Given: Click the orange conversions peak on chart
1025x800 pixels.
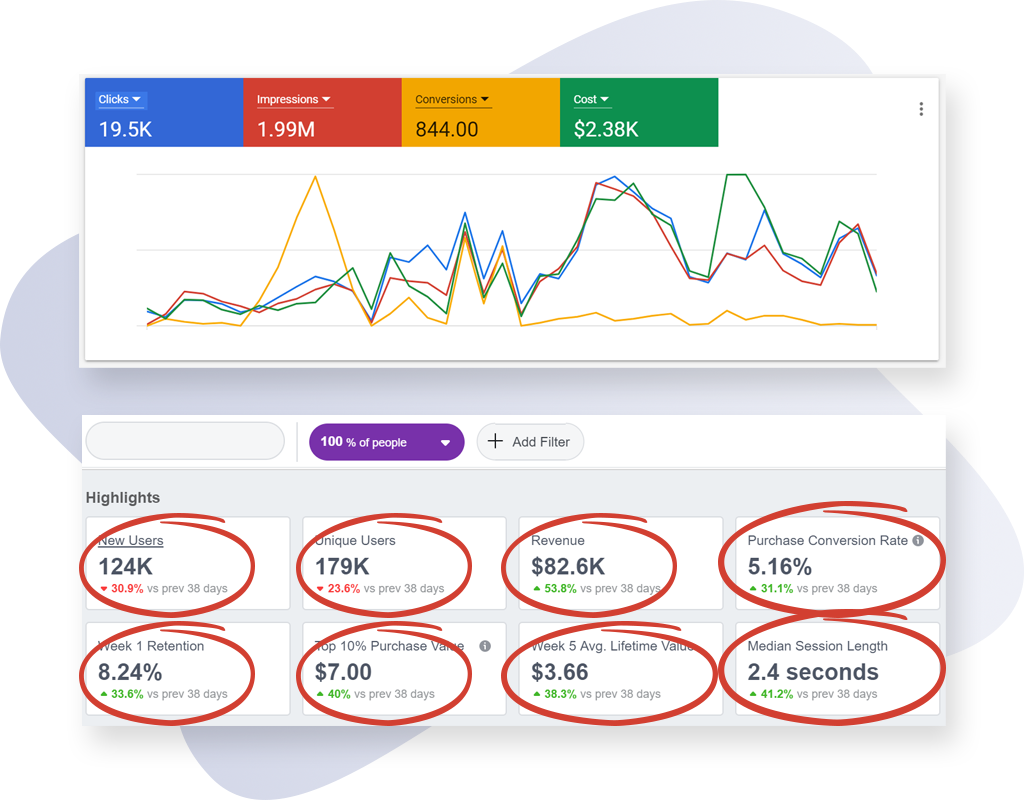Looking at the screenshot, I should click(x=315, y=176).
